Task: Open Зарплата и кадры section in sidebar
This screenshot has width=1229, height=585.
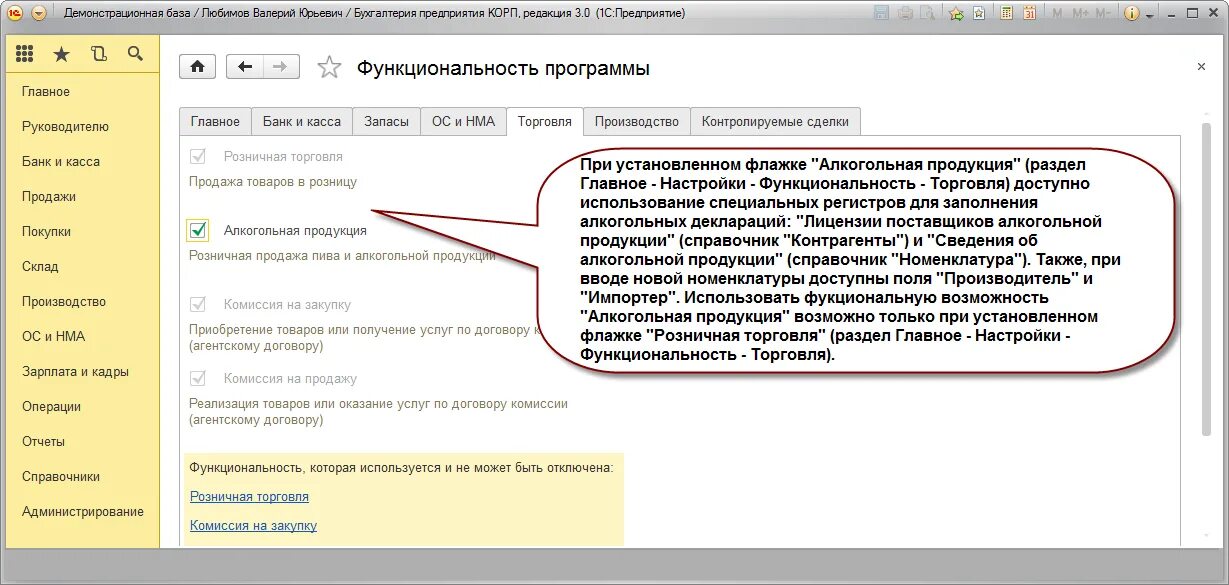Action: pos(75,371)
